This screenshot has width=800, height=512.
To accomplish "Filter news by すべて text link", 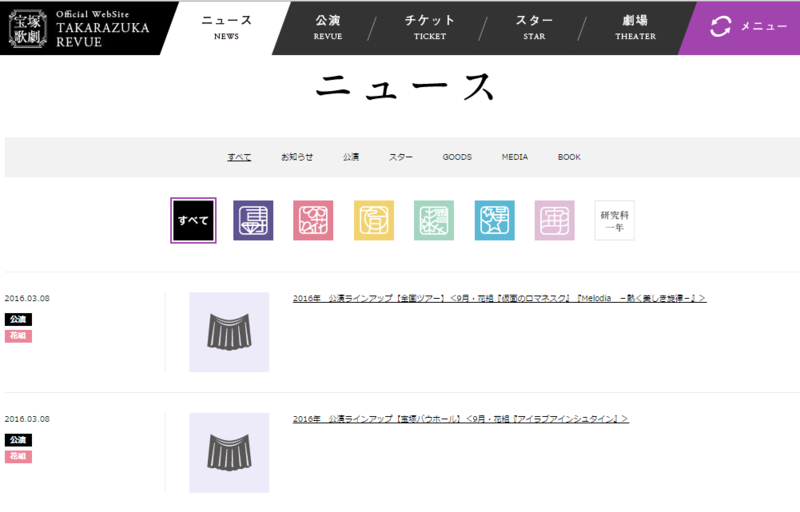I will pos(239,157).
